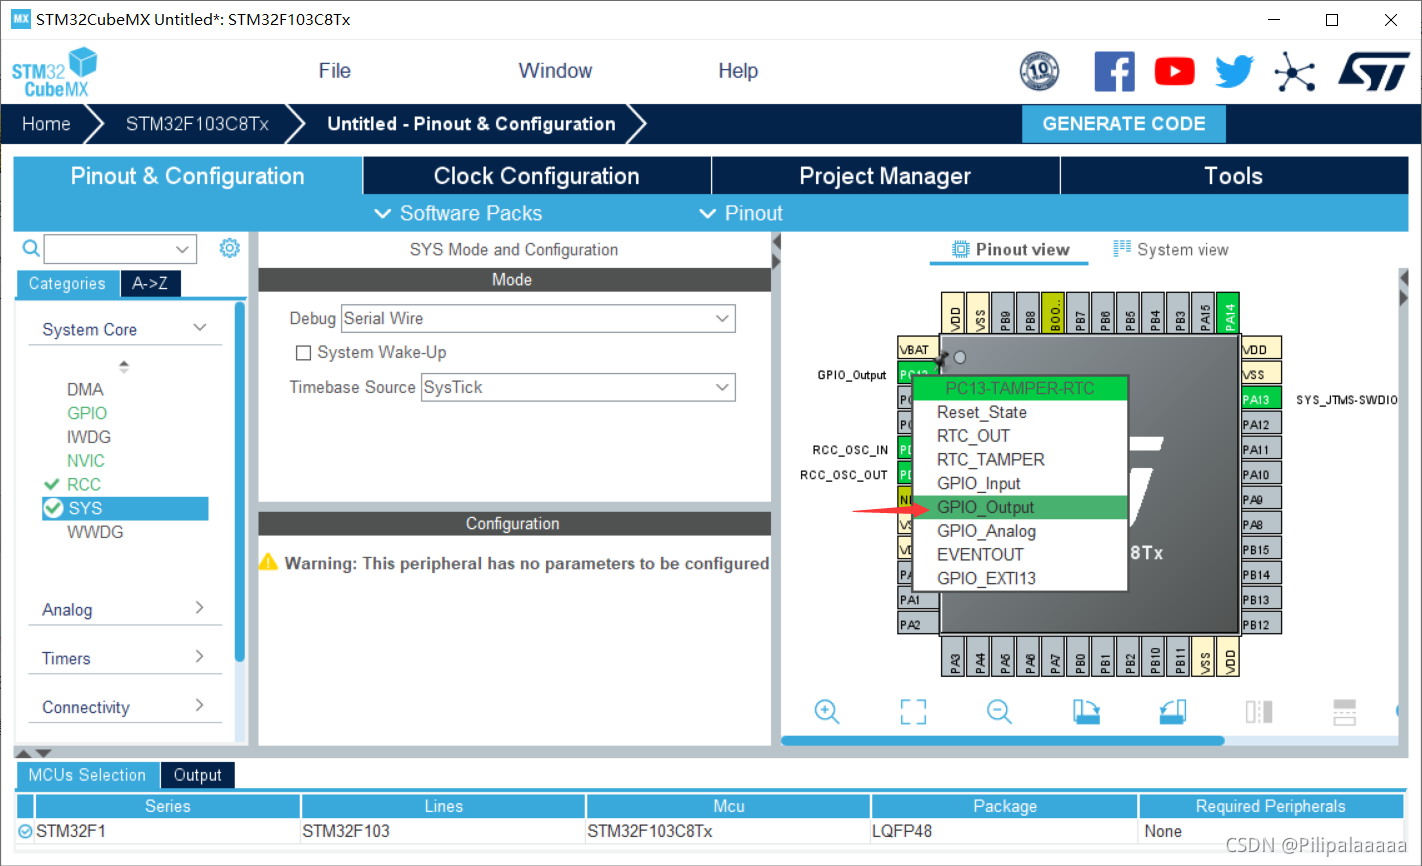The image size is (1422, 866).
Task: Click the fit-to-screen pinout icon
Action: tap(913, 711)
